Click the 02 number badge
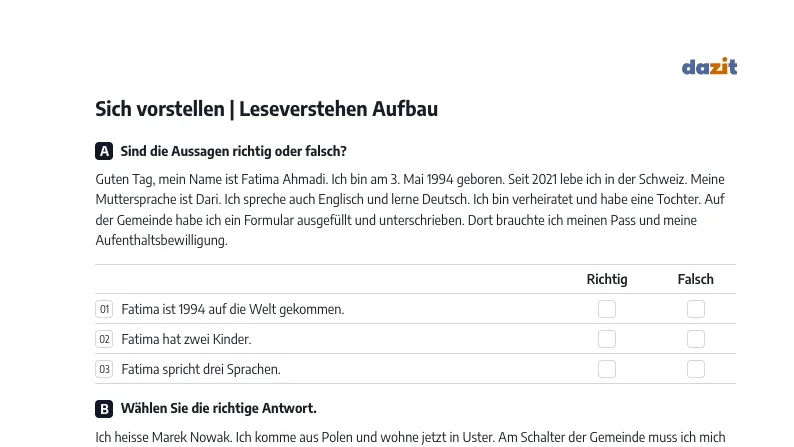Screen dimensions: 794x447 [x=104, y=339]
